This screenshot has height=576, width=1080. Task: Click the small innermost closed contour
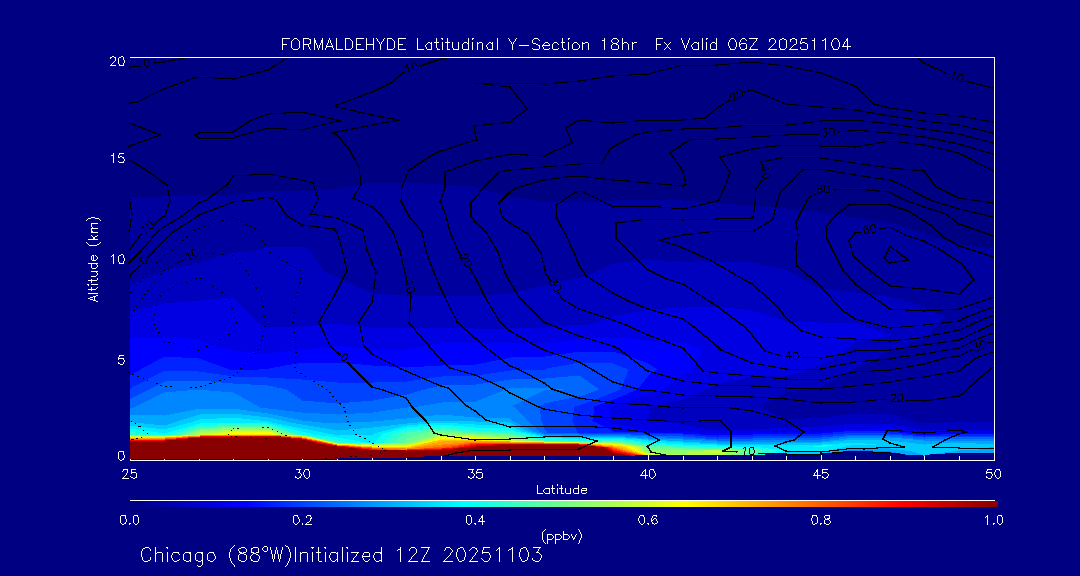click(895, 255)
